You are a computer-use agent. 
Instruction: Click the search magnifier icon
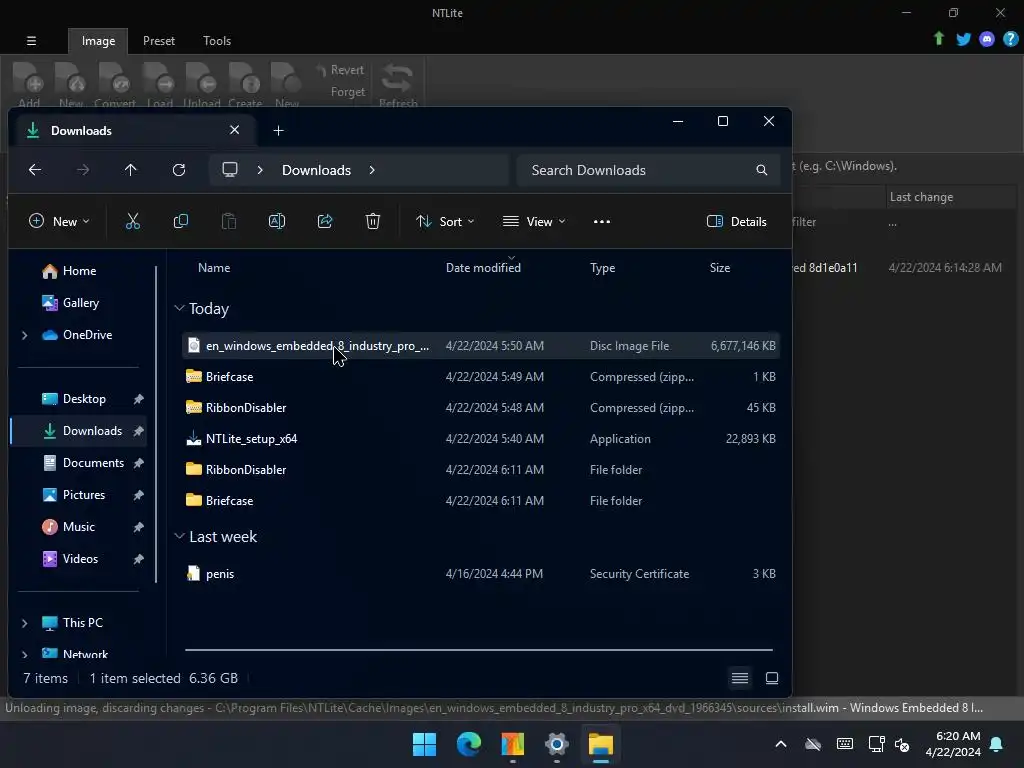click(x=761, y=170)
